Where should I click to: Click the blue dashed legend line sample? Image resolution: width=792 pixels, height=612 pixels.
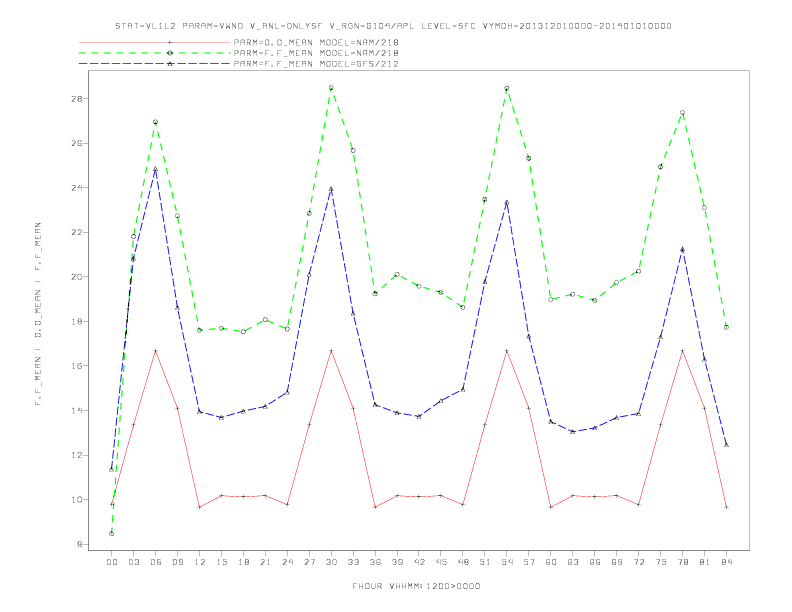[x=155, y=64]
